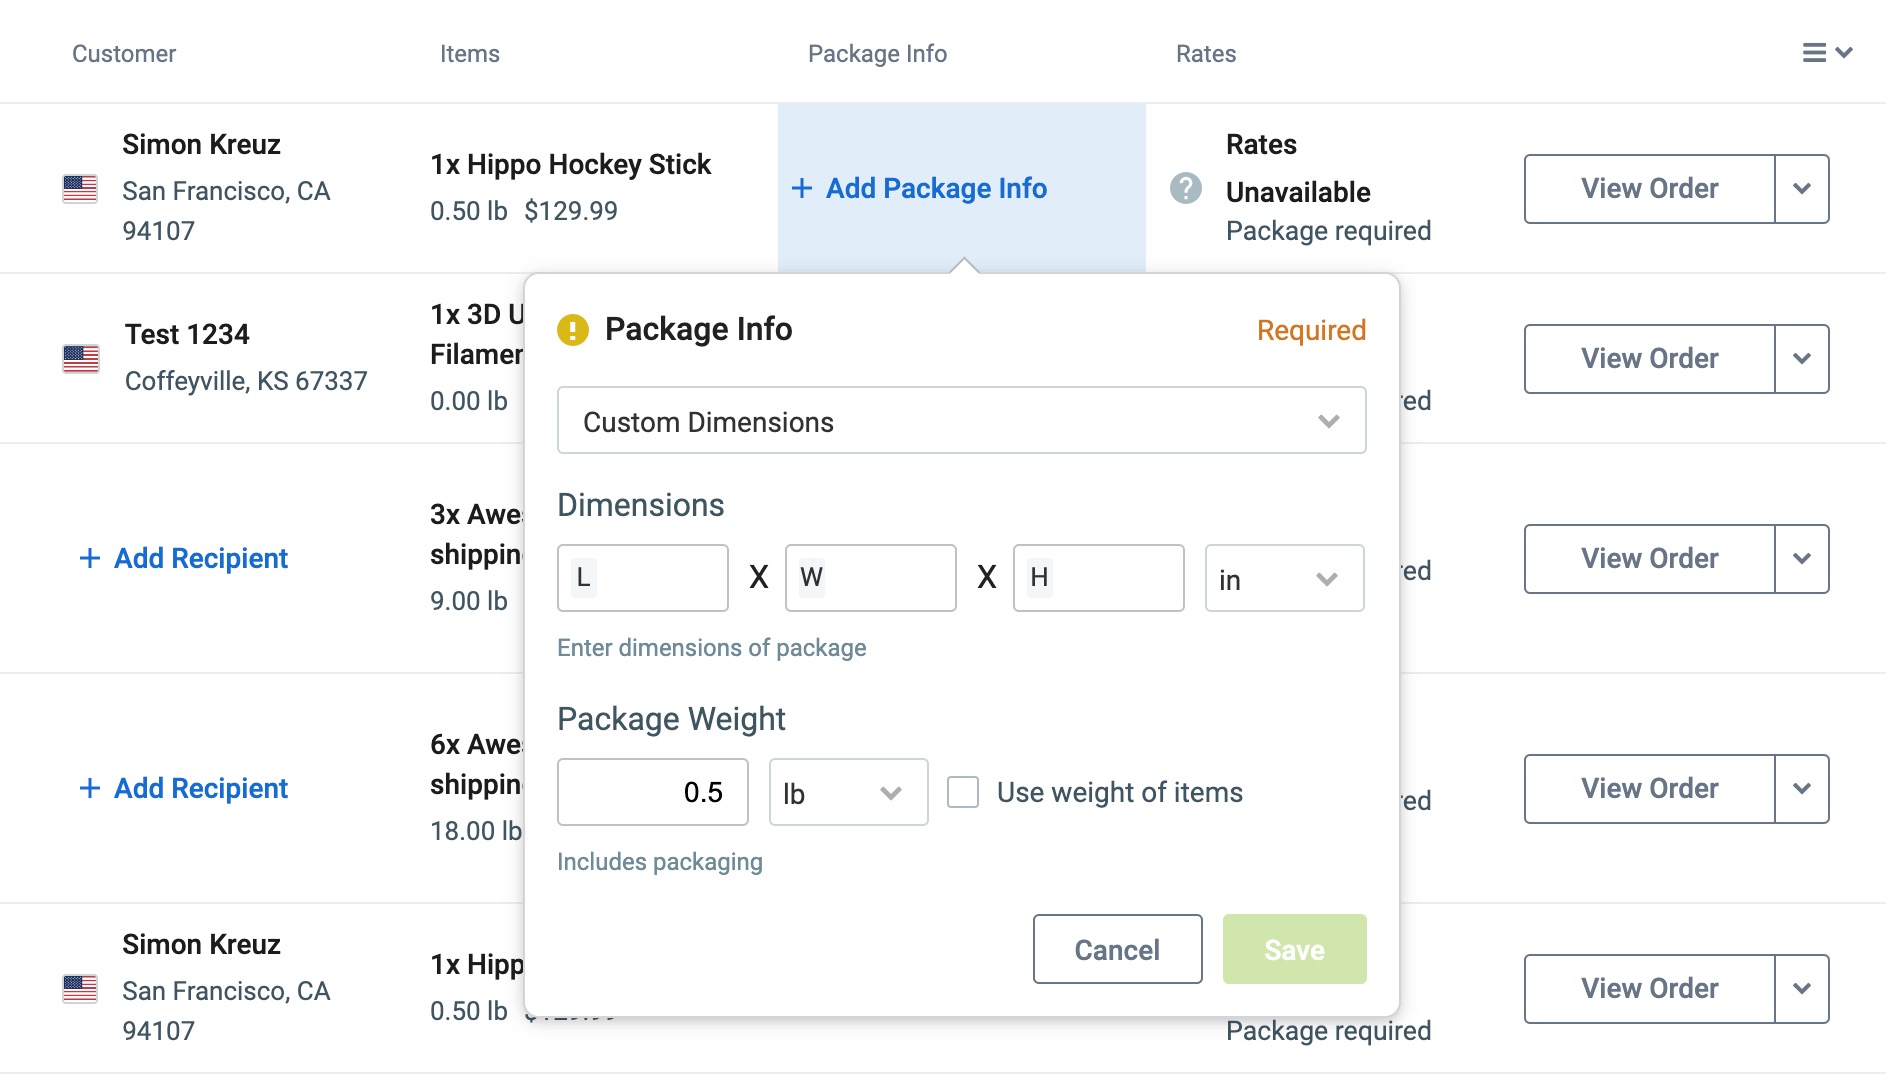1896x1082 pixels.
Task: Click the package weight field showing 0.5
Action: [652, 792]
